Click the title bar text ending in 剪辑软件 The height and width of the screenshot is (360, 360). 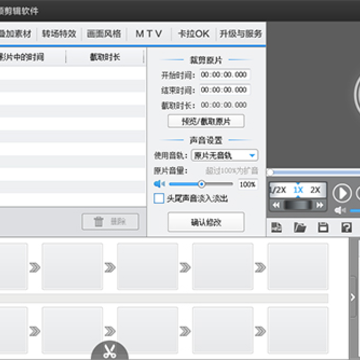pyautogui.click(x=19, y=11)
